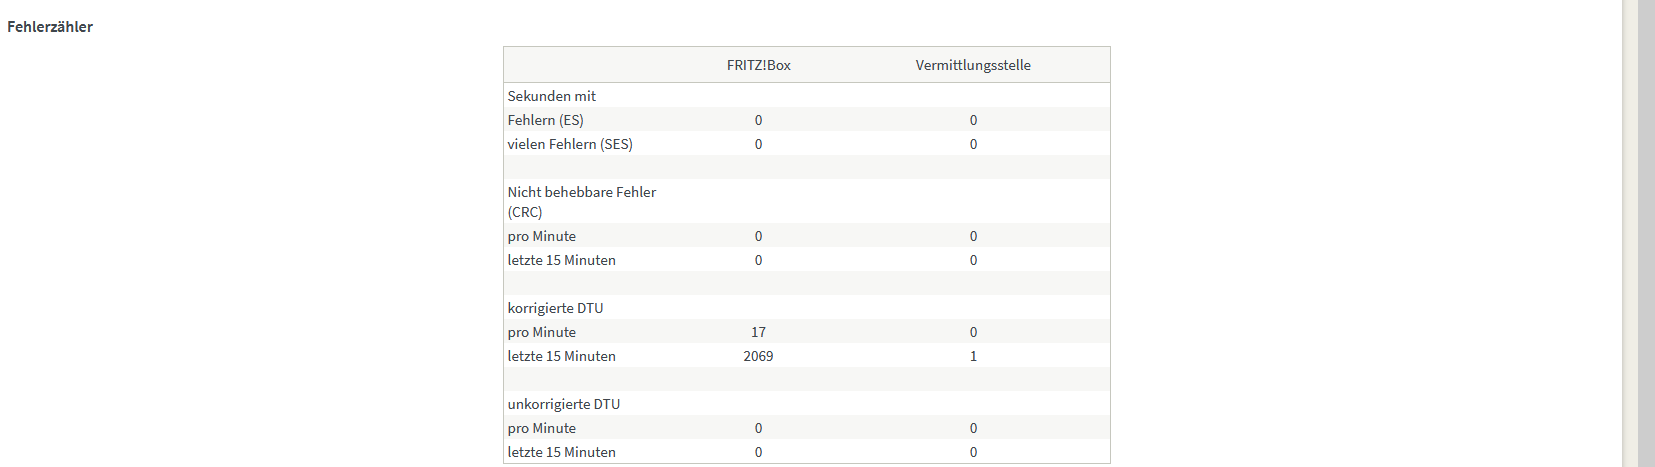1655x467 pixels.
Task: Click pro Minute under CRC section
Action: [x=541, y=236]
